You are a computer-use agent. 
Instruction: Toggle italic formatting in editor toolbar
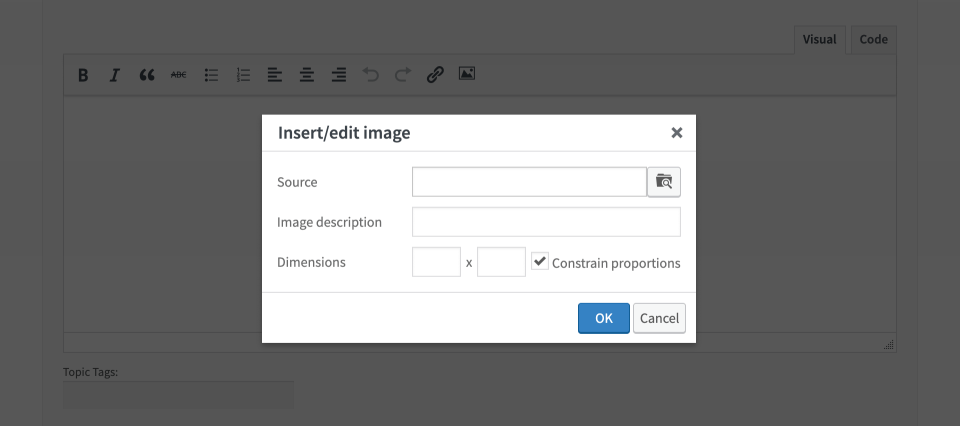tap(114, 75)
